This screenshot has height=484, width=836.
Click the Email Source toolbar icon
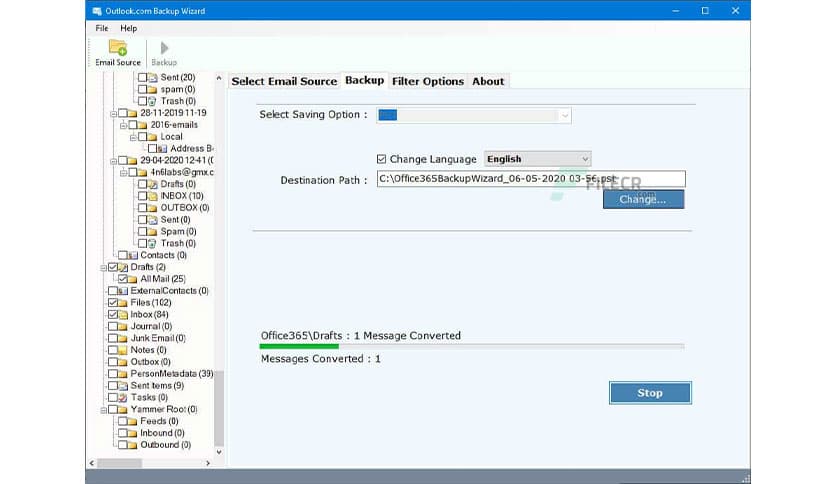(118, 47)
